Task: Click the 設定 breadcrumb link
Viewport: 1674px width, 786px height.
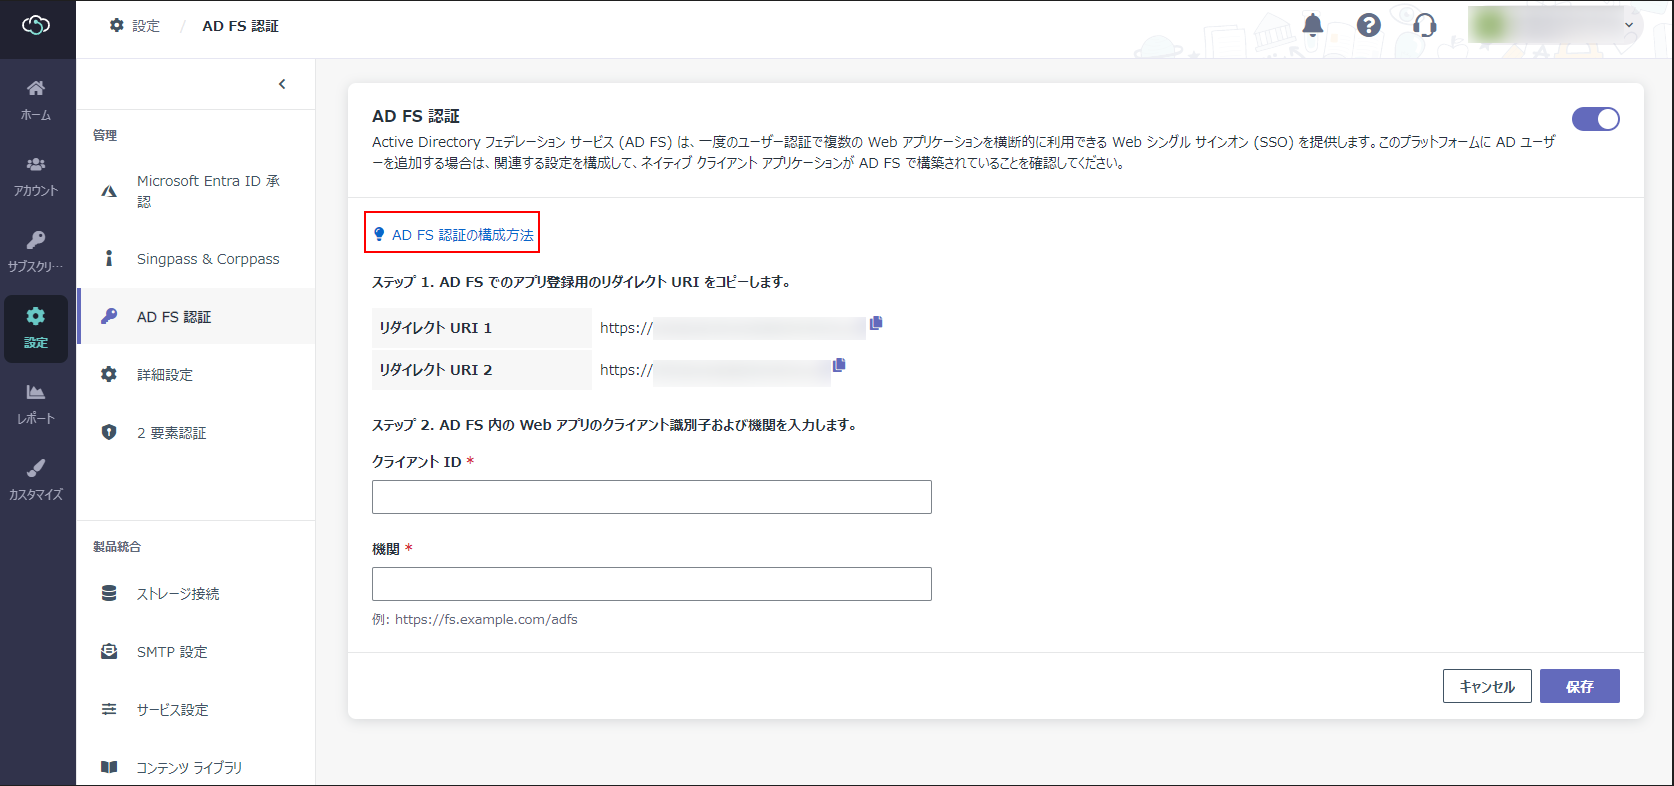Action: click(135, 26)
